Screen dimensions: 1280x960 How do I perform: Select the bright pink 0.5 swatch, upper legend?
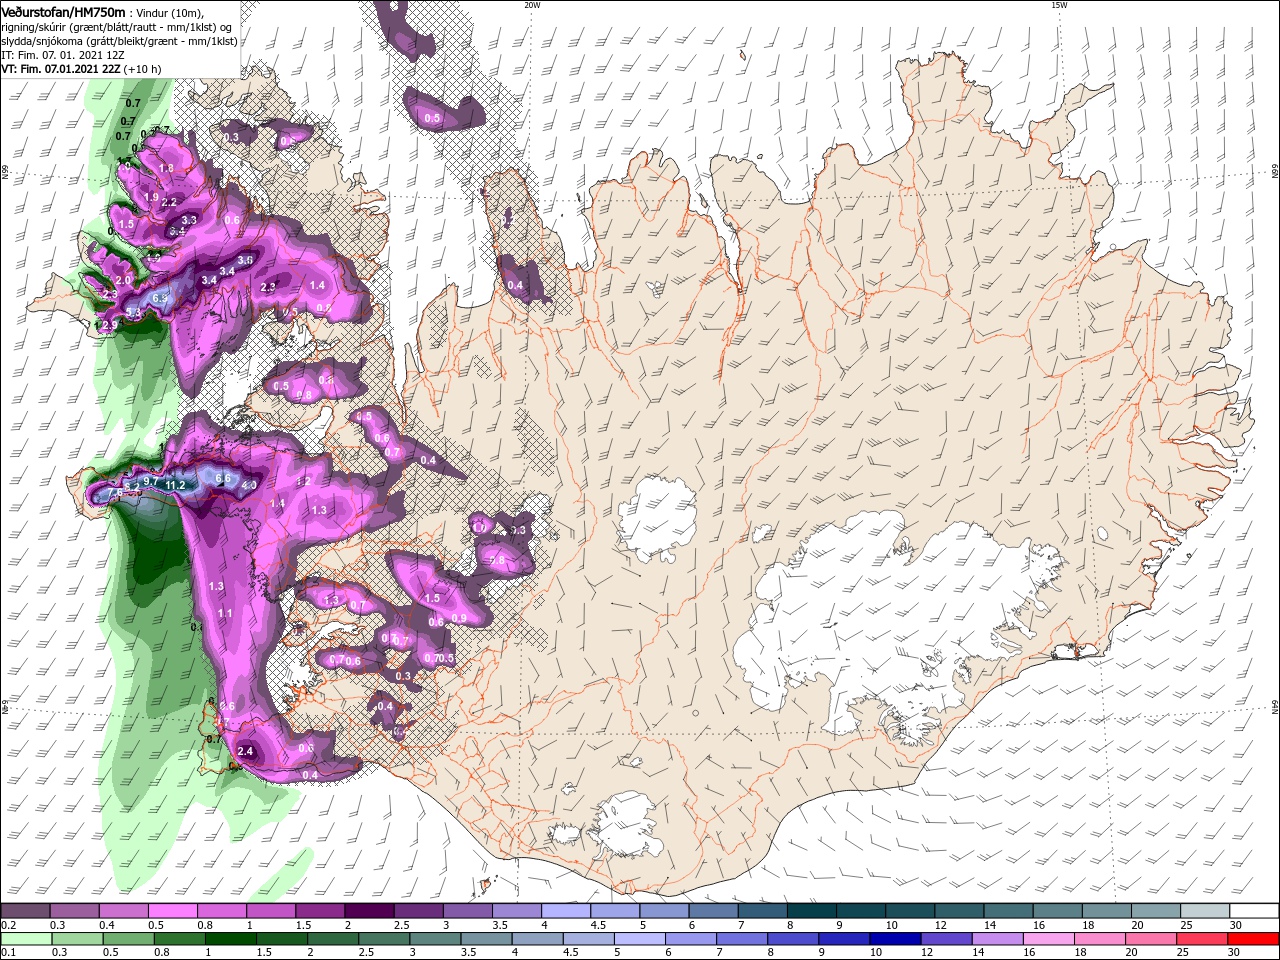171,911
